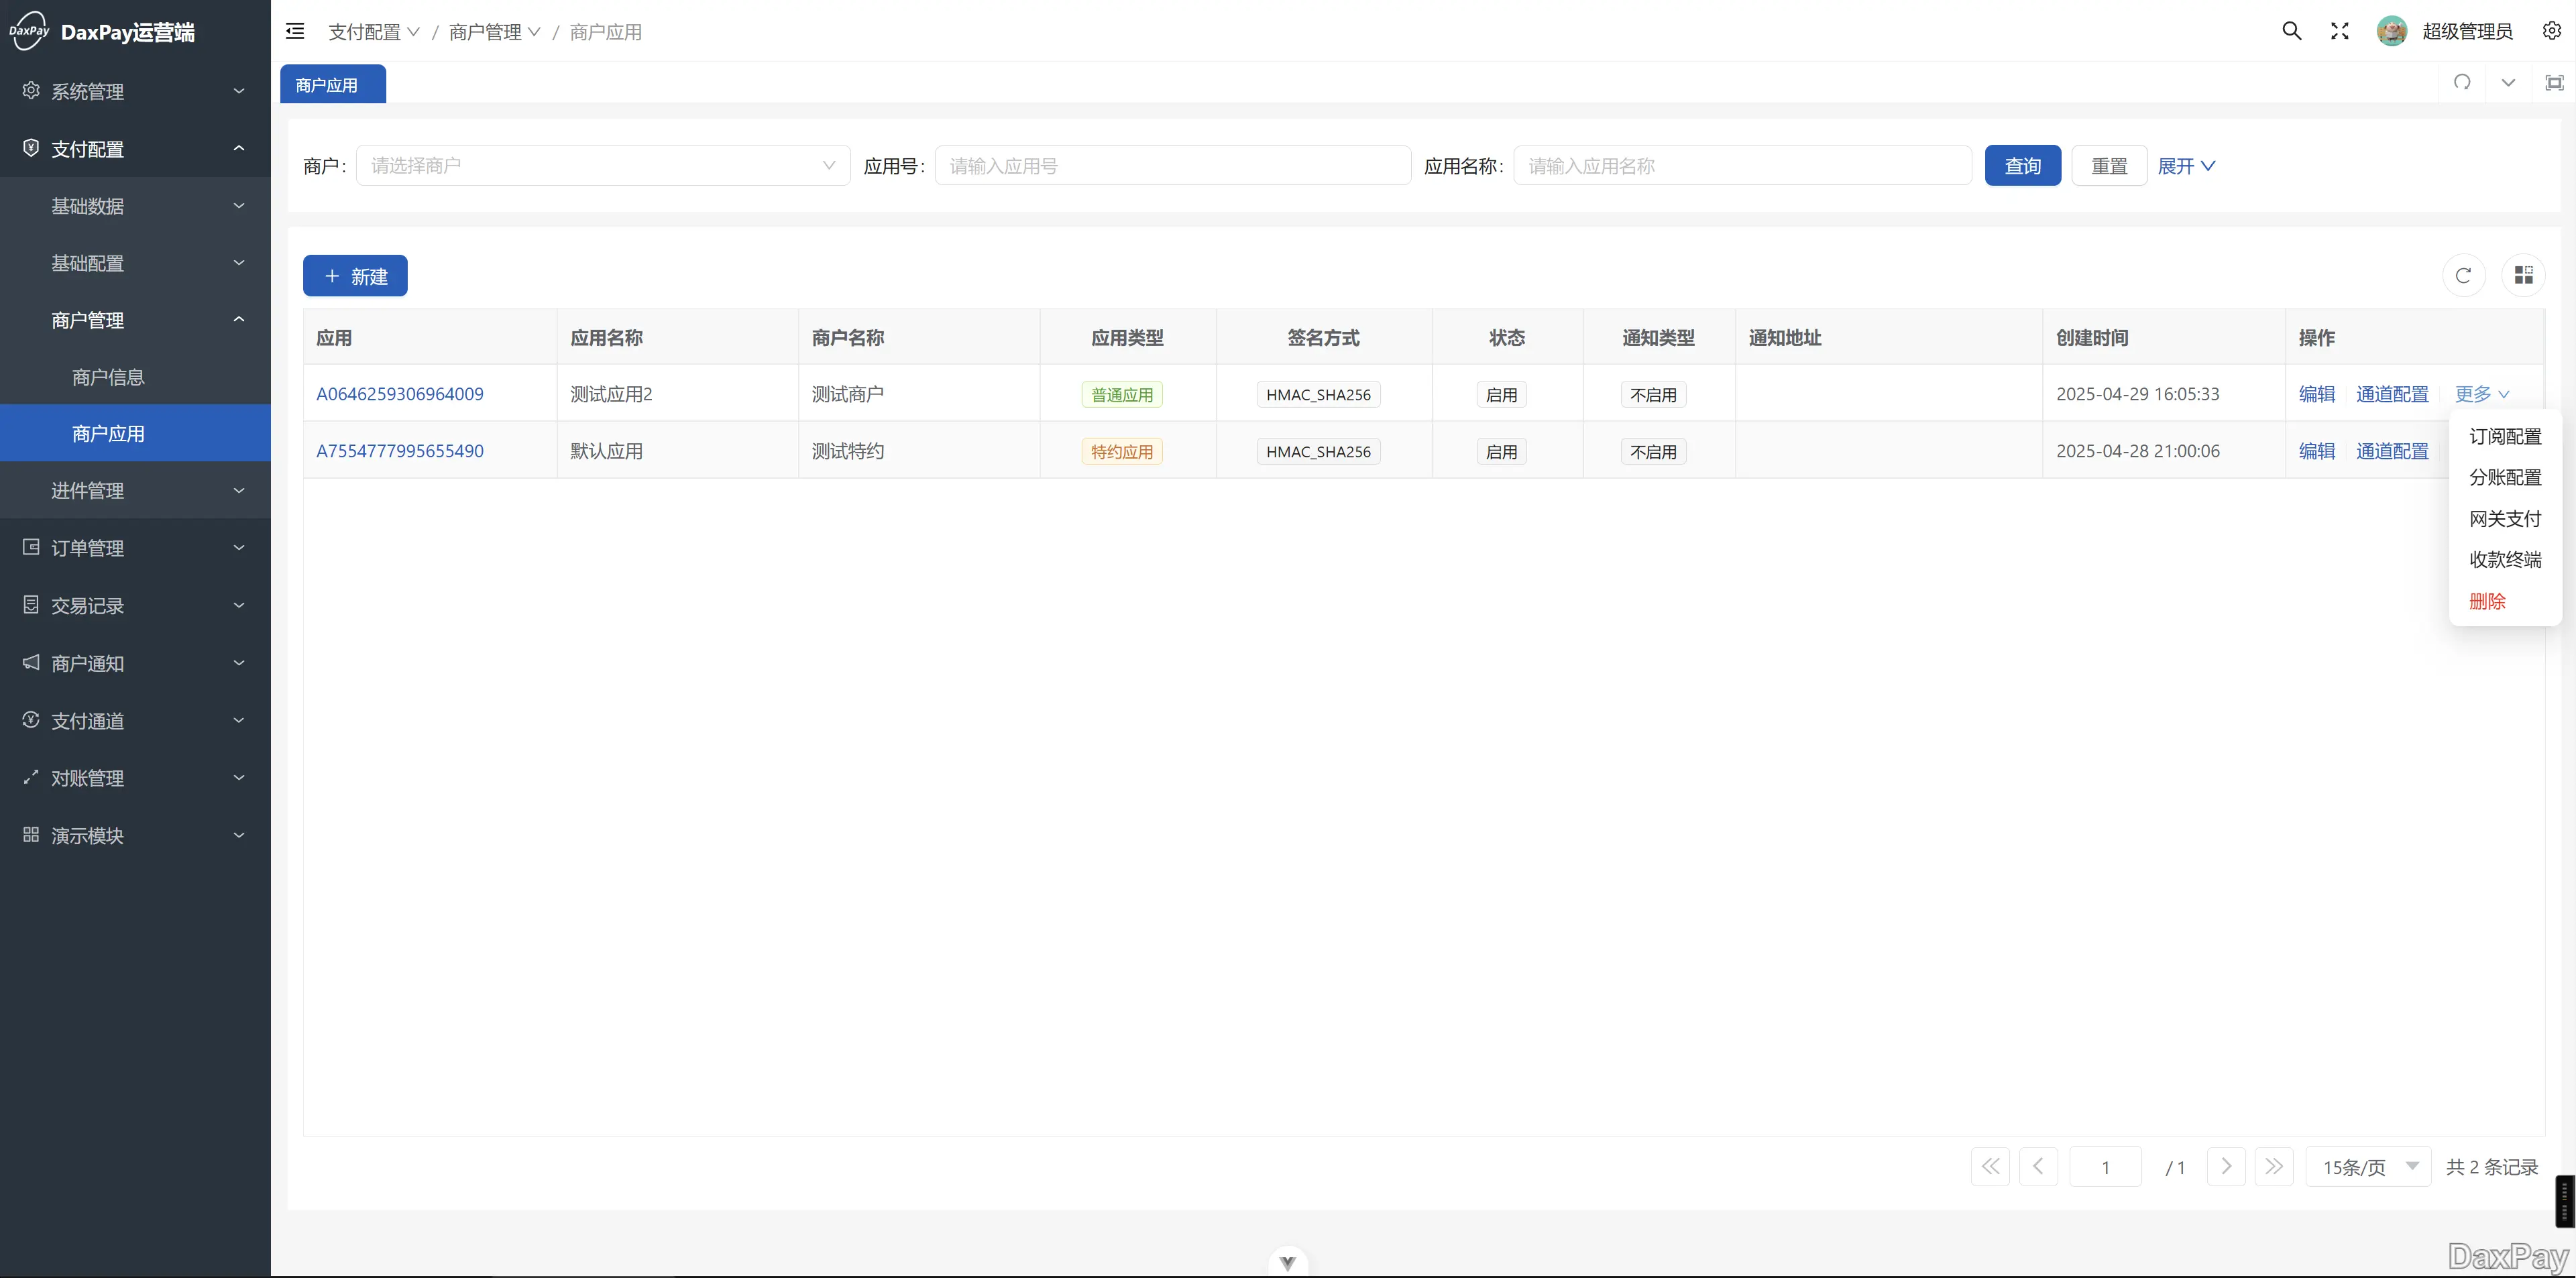The width and height of the screenshot is (2576, 1278).
Task: Open the search magnifier in header
Action: point(2291,31)
